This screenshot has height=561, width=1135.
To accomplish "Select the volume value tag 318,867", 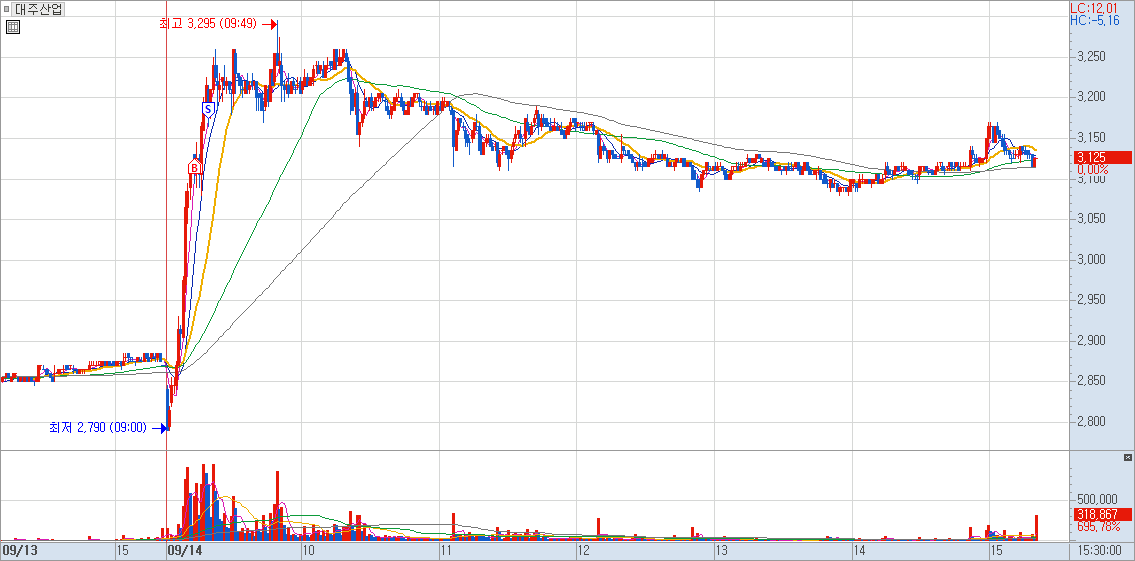I will pyautogui.click(x=1100, y=514).
